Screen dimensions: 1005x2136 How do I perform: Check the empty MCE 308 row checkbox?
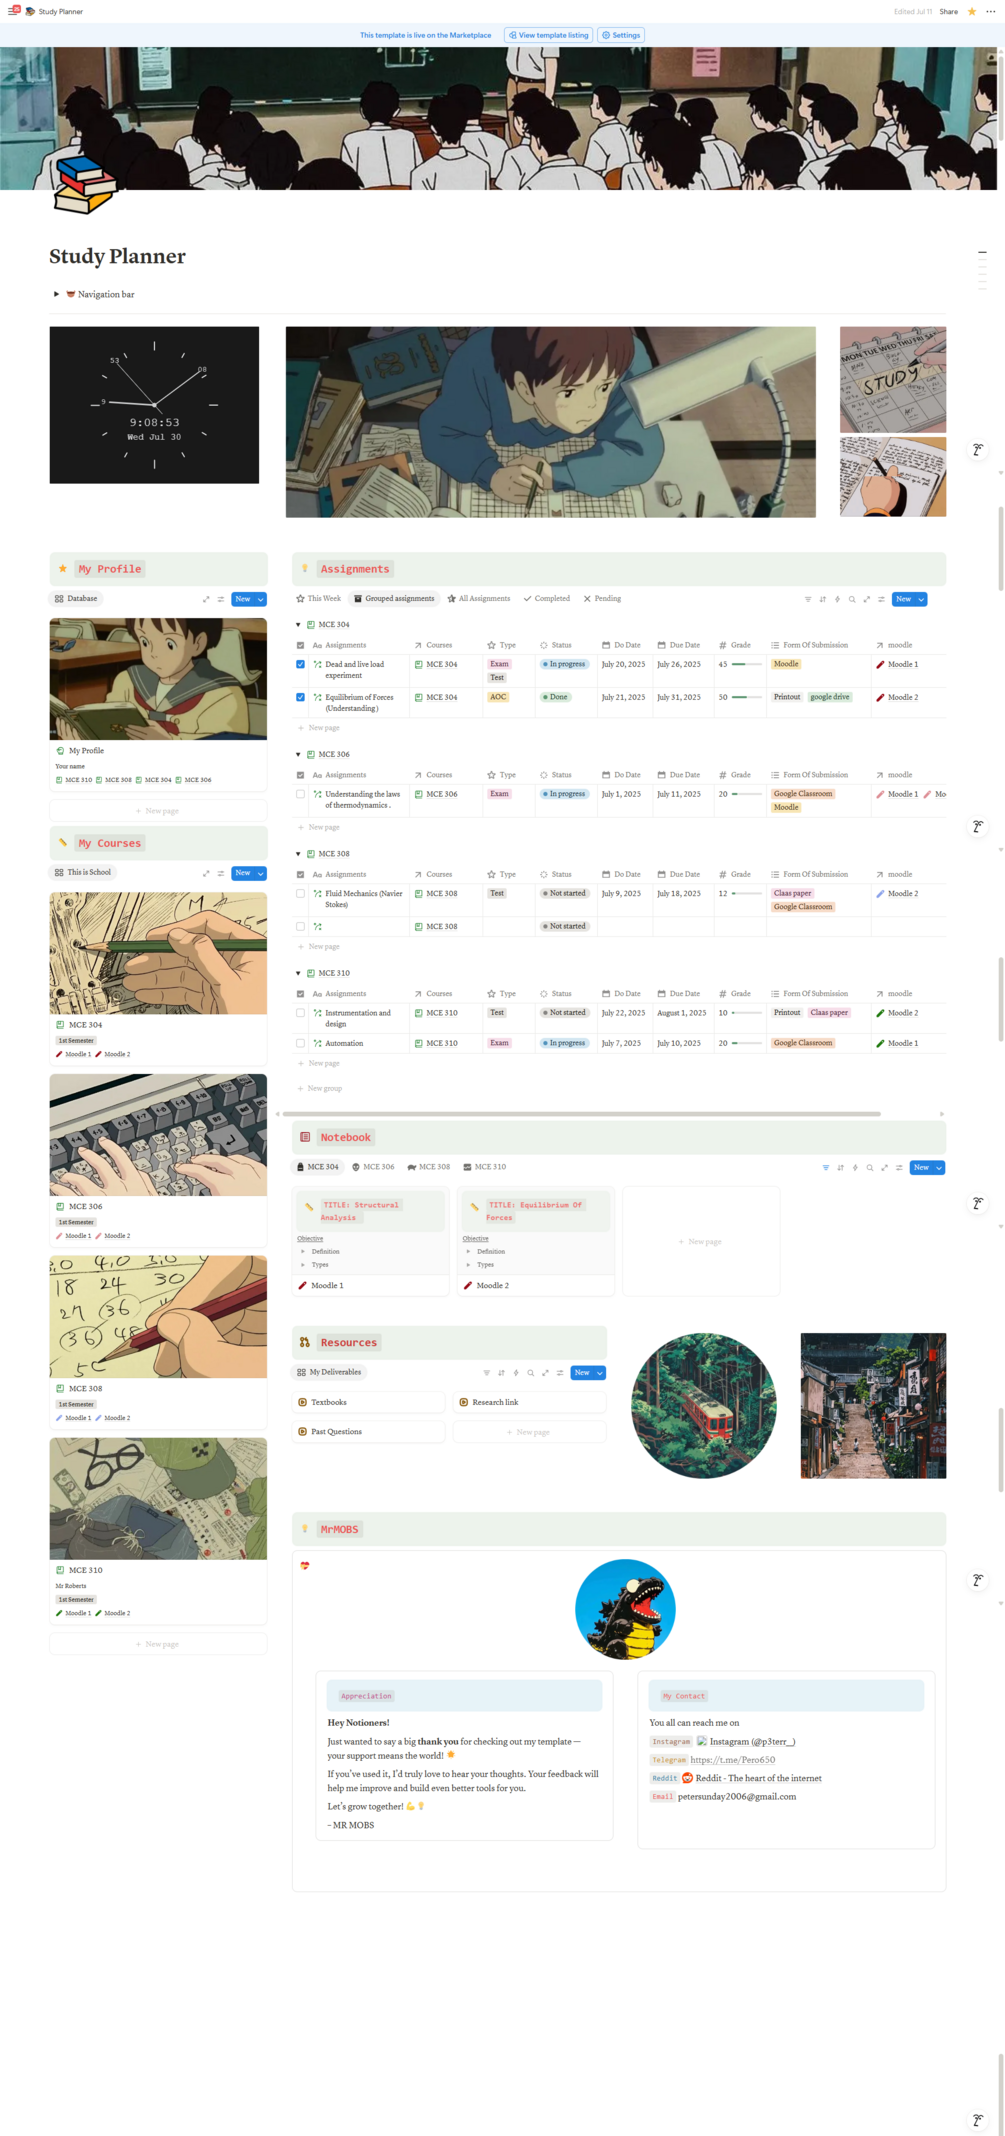[300, 927]
